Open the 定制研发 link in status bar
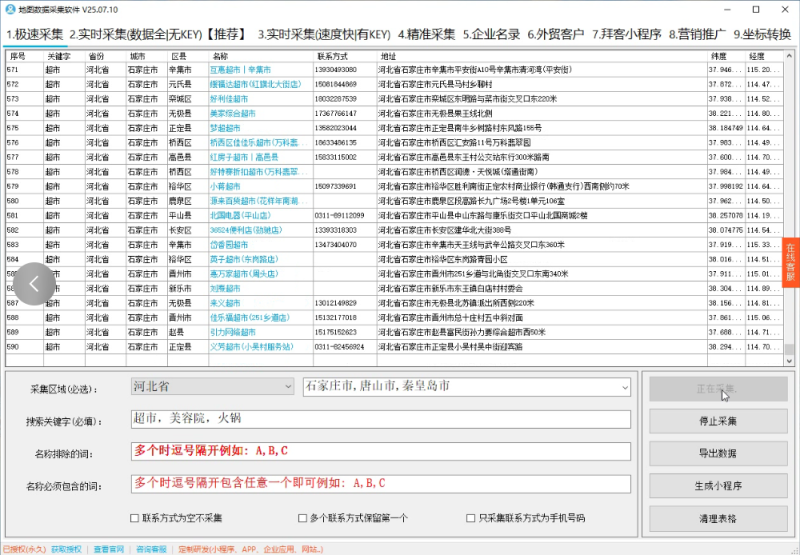 point(251,549)
